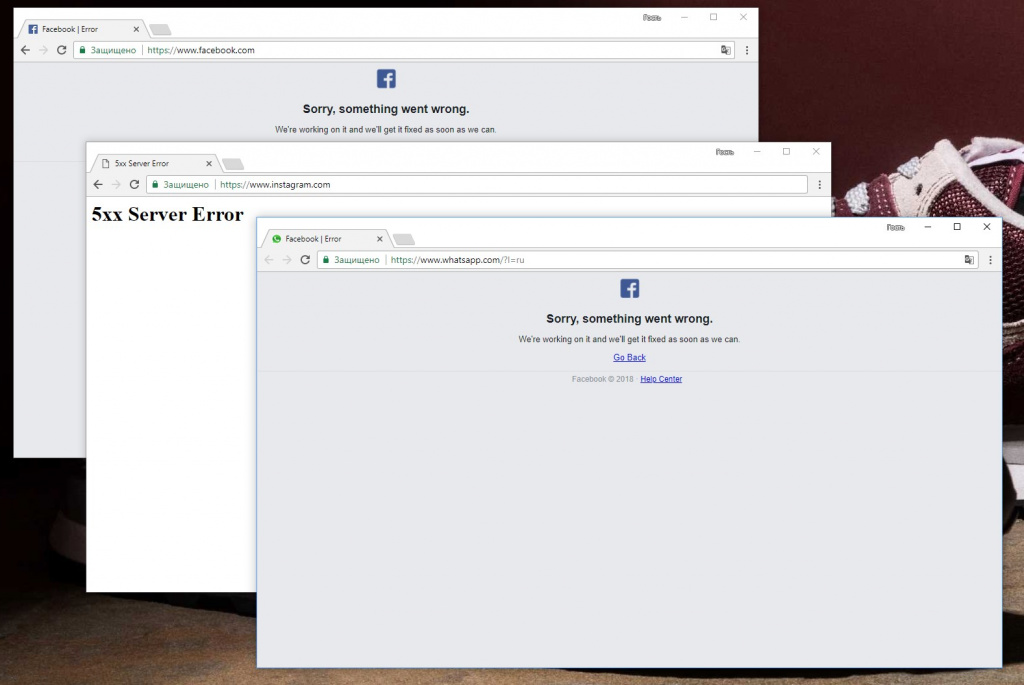The image size is (1024, 685).
Task: Open Chrome menu in Facebook window
Action: 747,50
